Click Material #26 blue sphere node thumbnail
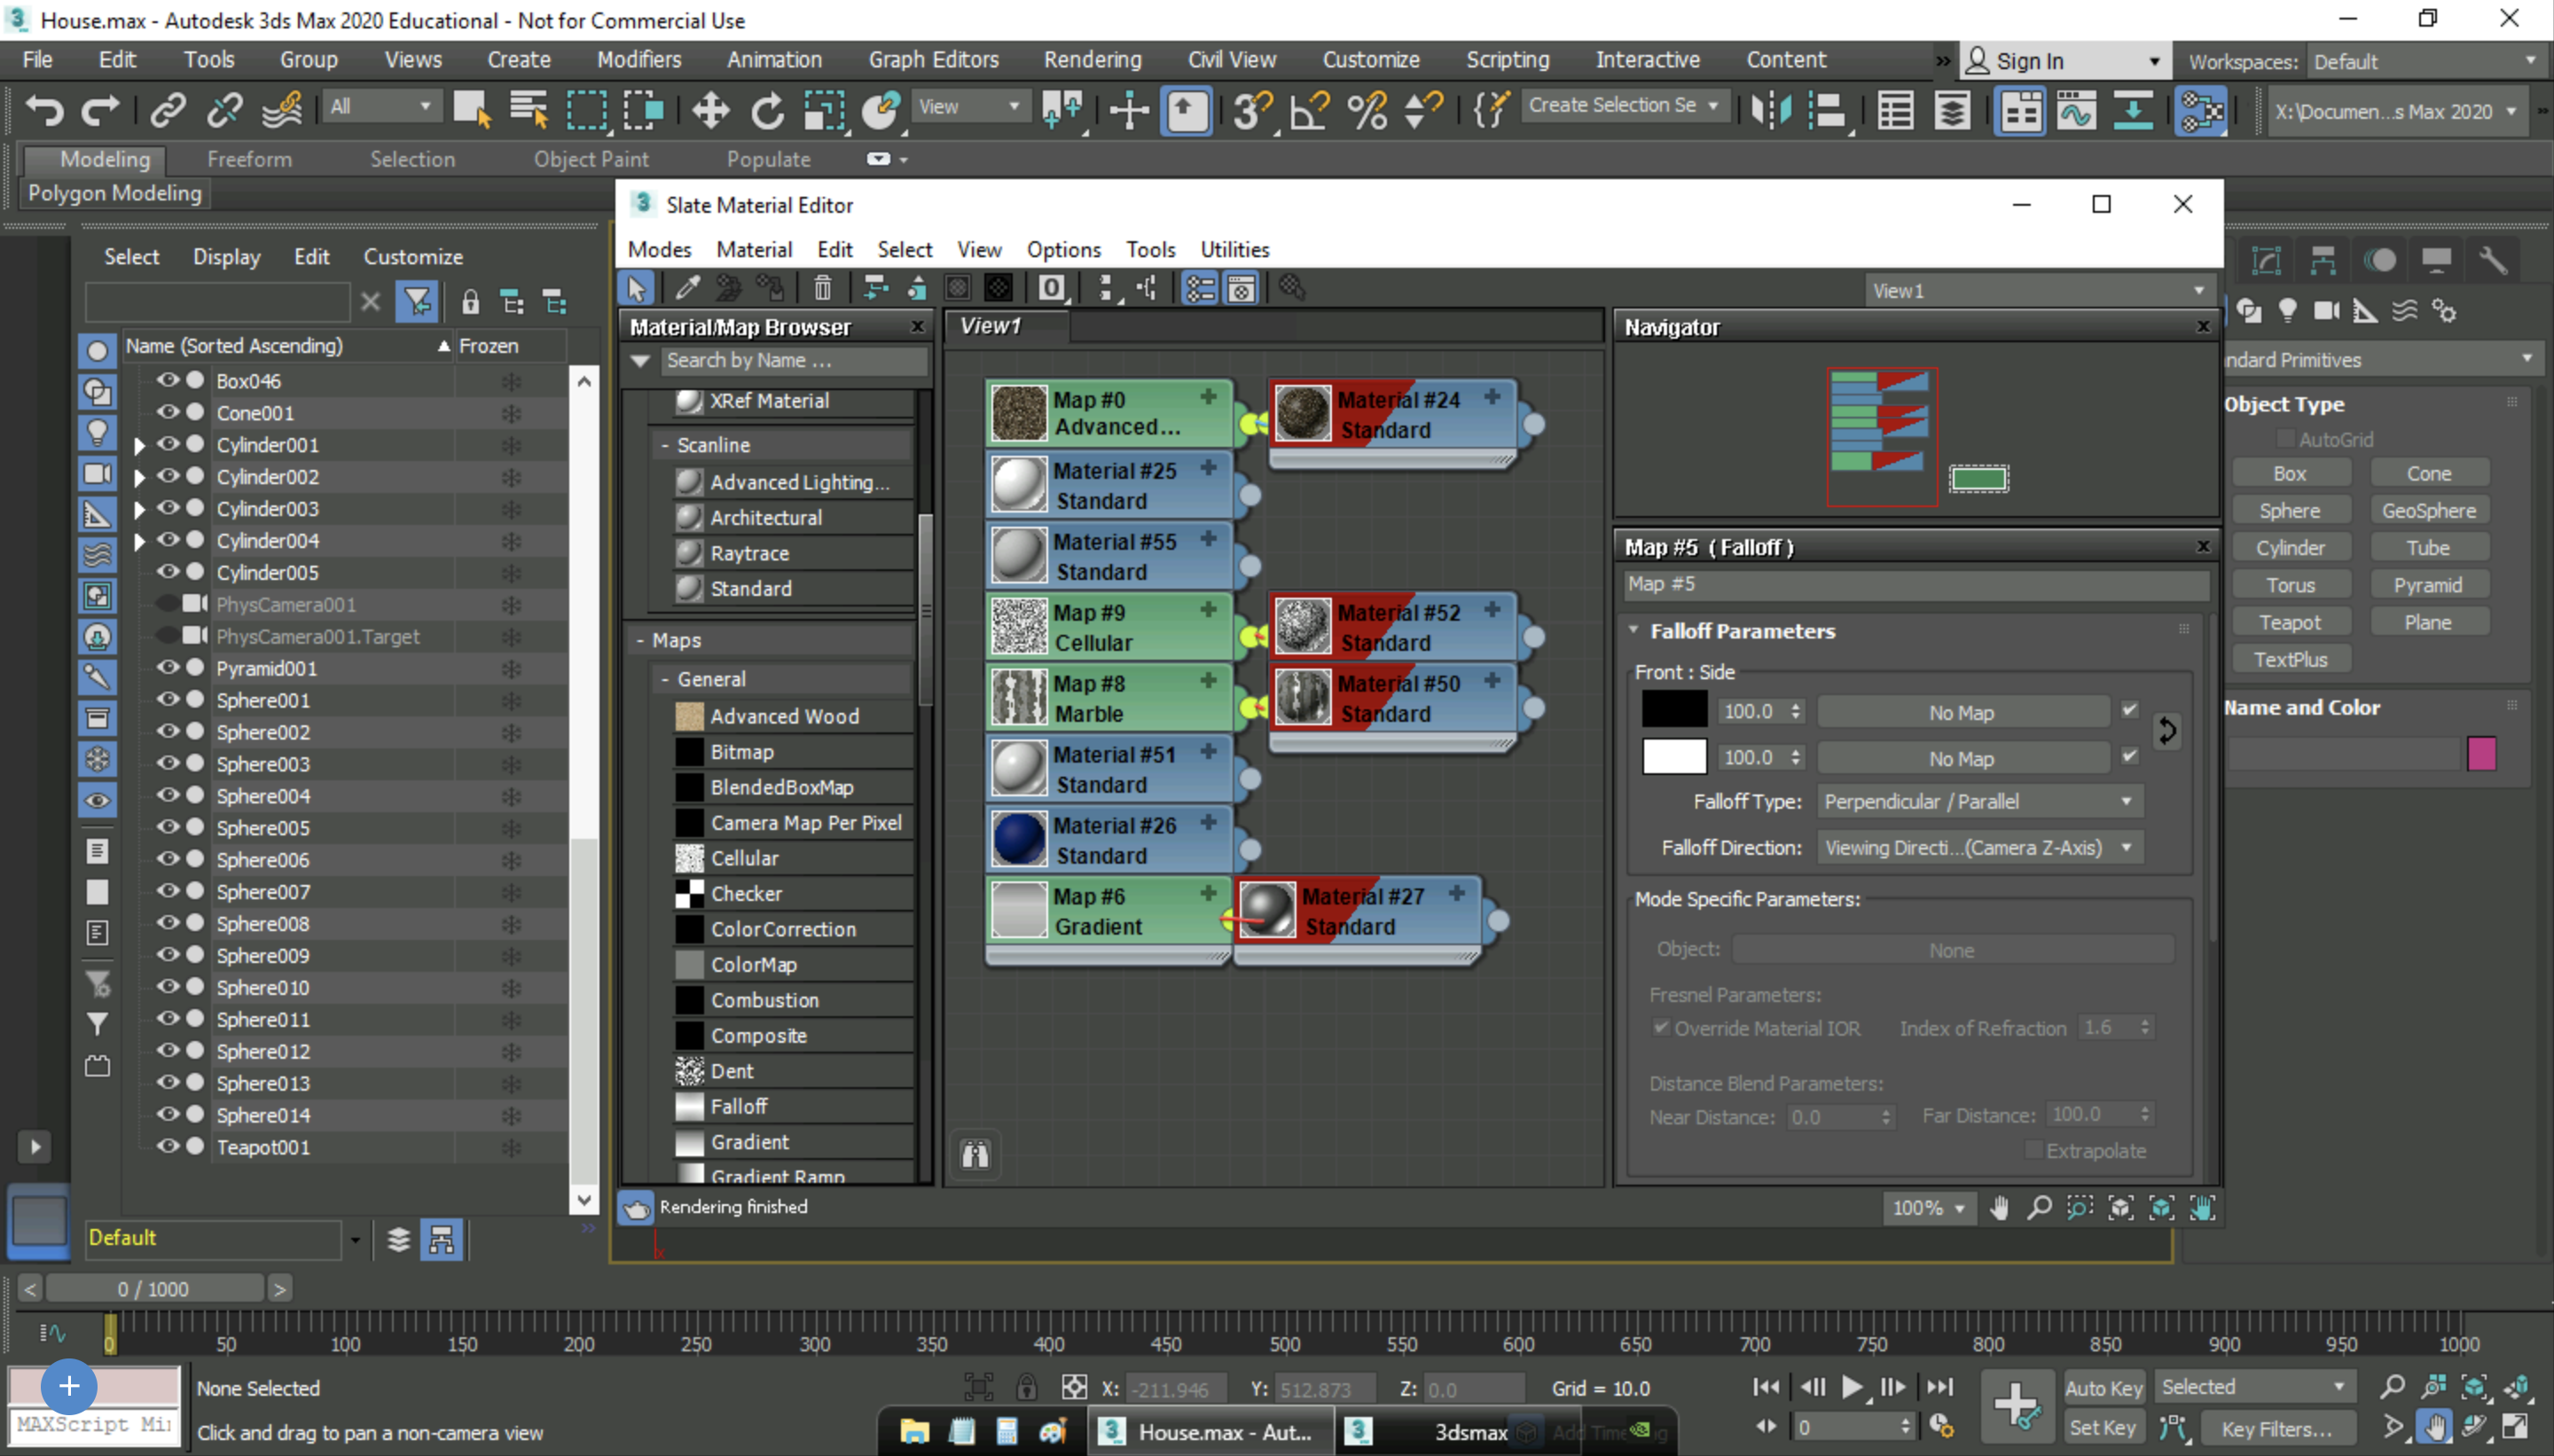 click(x=1018, y=838)
